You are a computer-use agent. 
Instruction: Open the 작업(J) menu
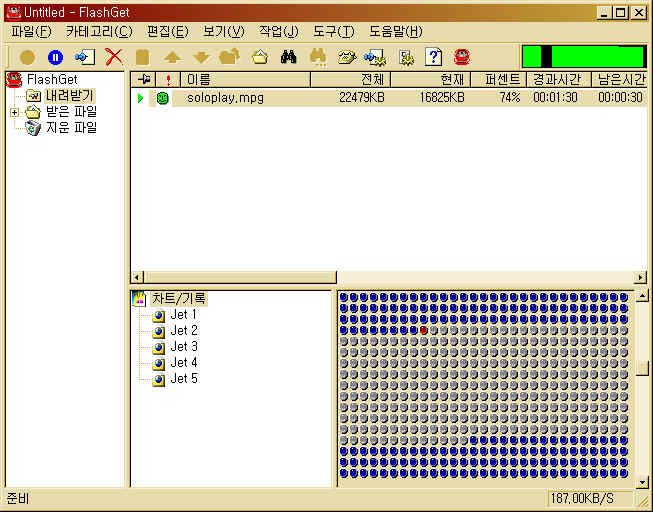279,31
